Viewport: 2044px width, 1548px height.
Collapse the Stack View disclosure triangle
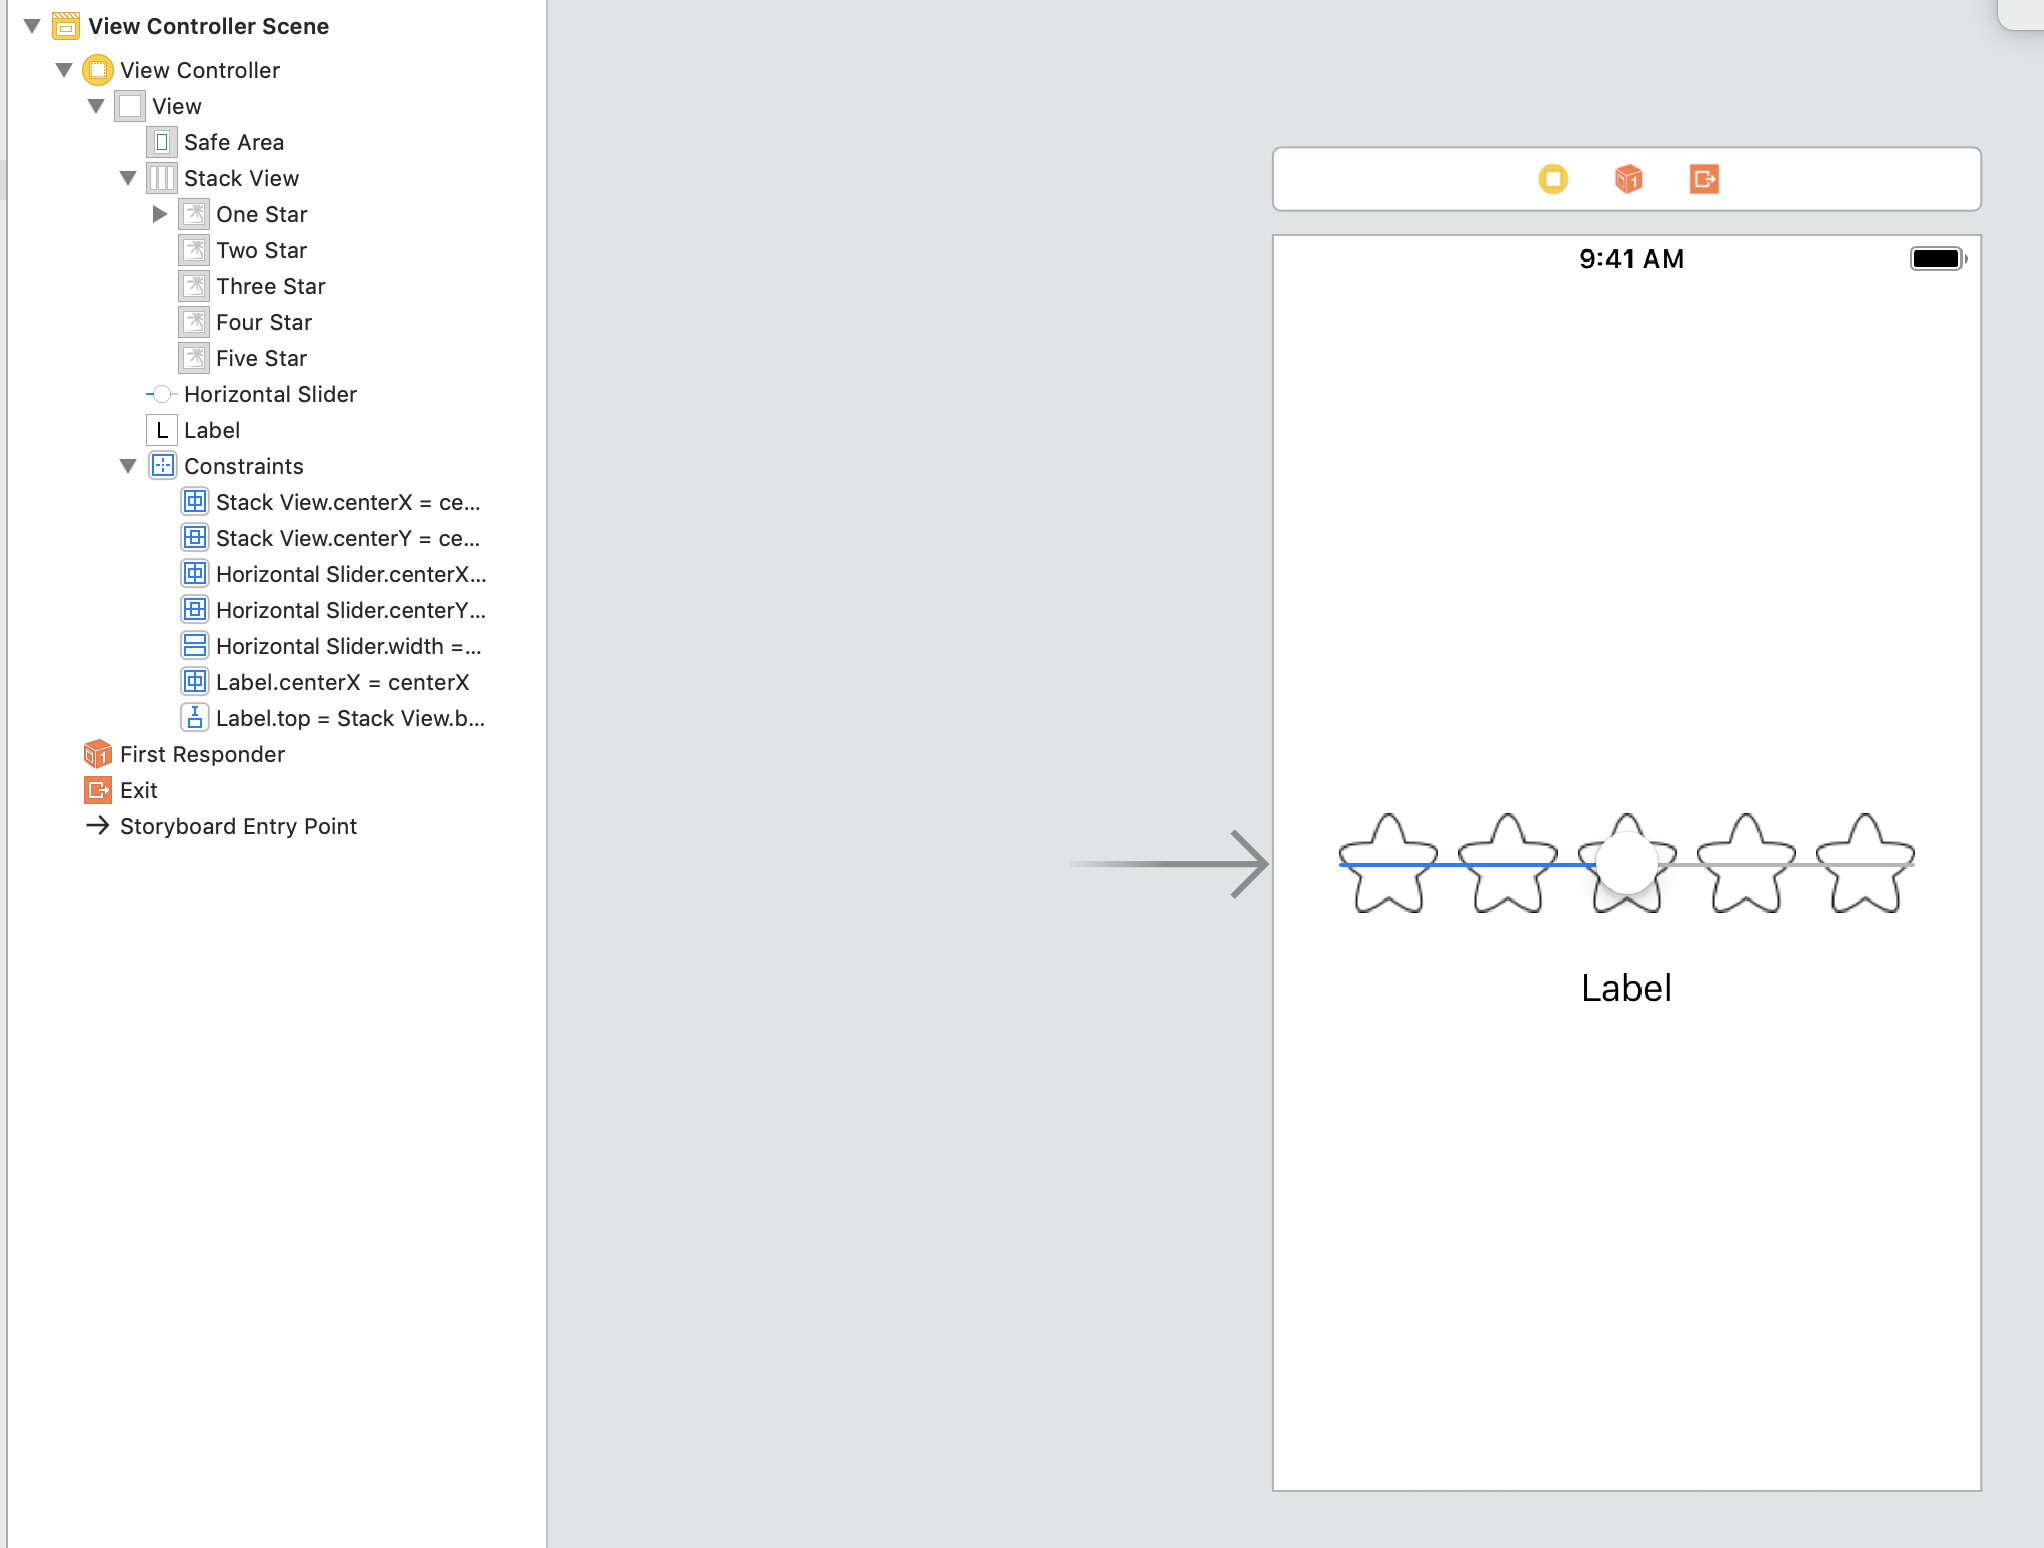pyautogui.click(x=128, y=178)
